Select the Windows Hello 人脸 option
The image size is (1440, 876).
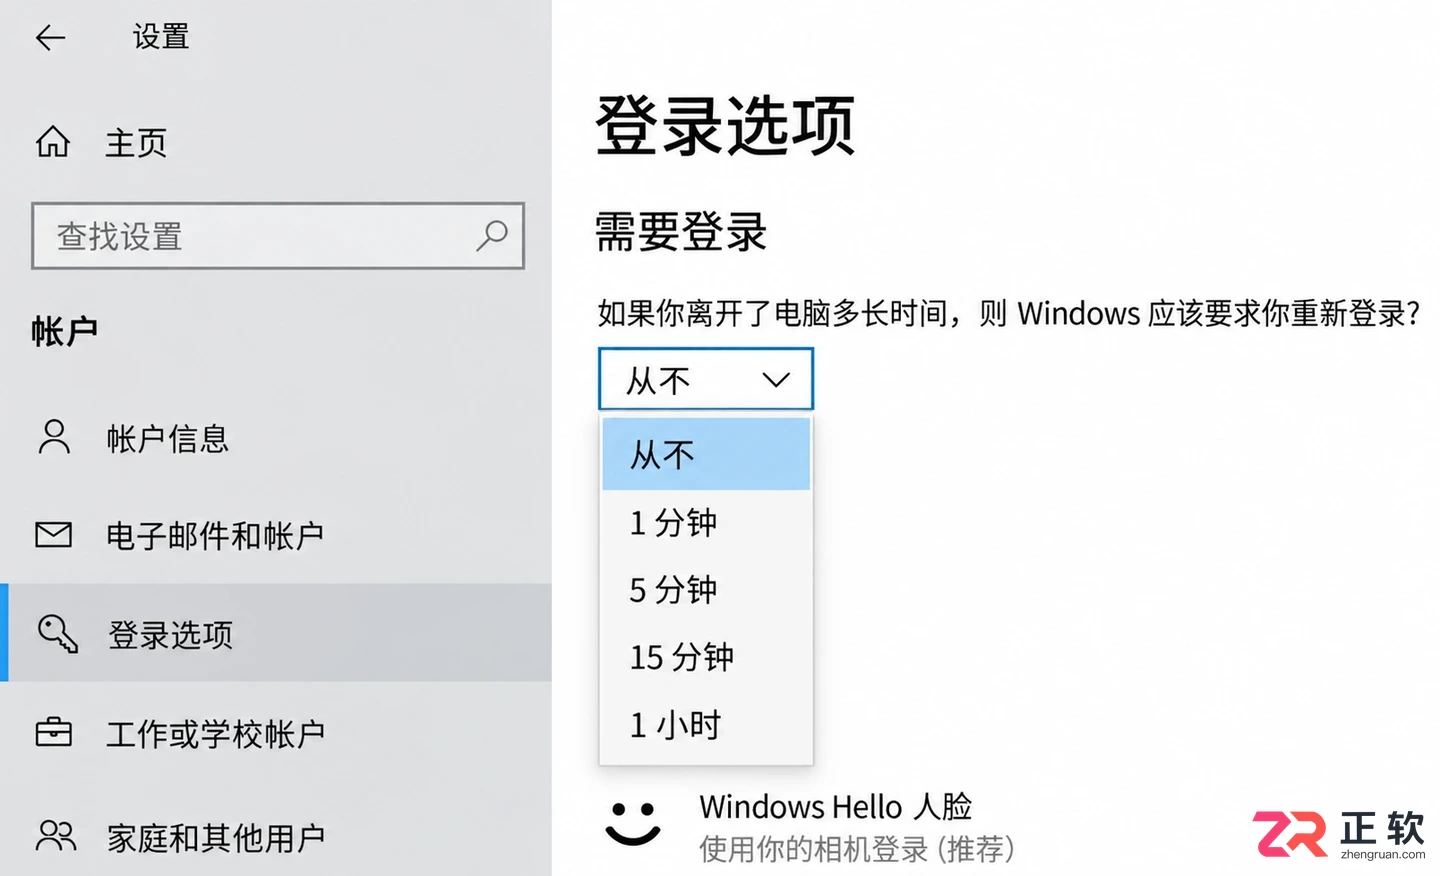coord(835,806)
